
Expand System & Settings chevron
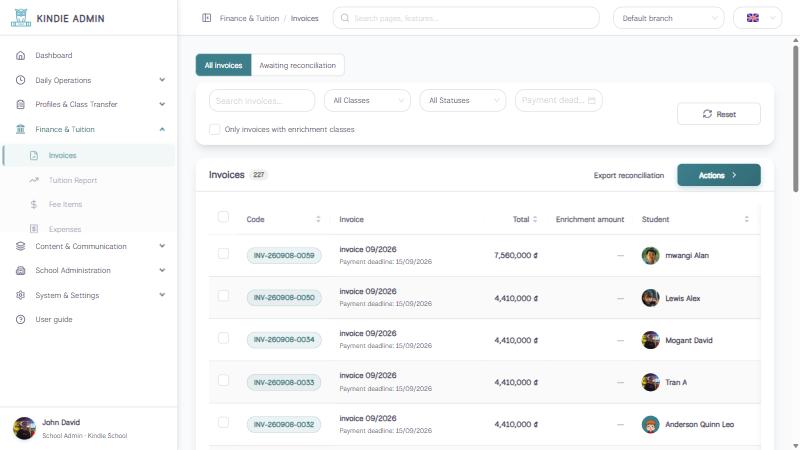[162, 295]
